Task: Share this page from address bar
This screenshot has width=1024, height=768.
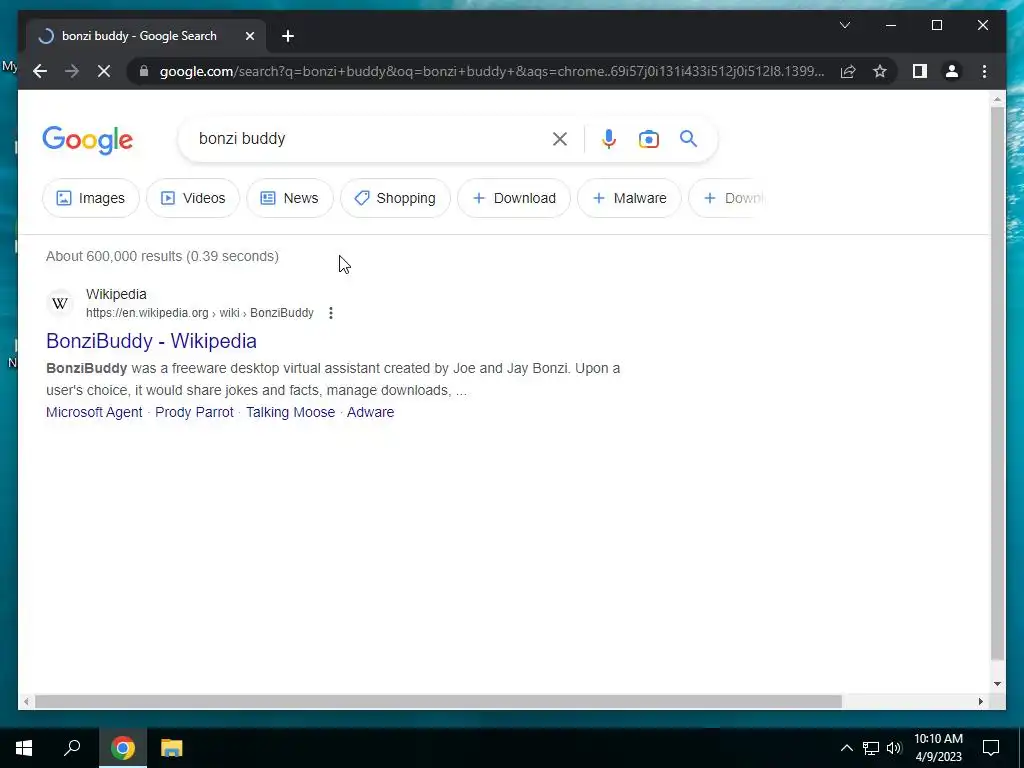Action: click(848, 71)
